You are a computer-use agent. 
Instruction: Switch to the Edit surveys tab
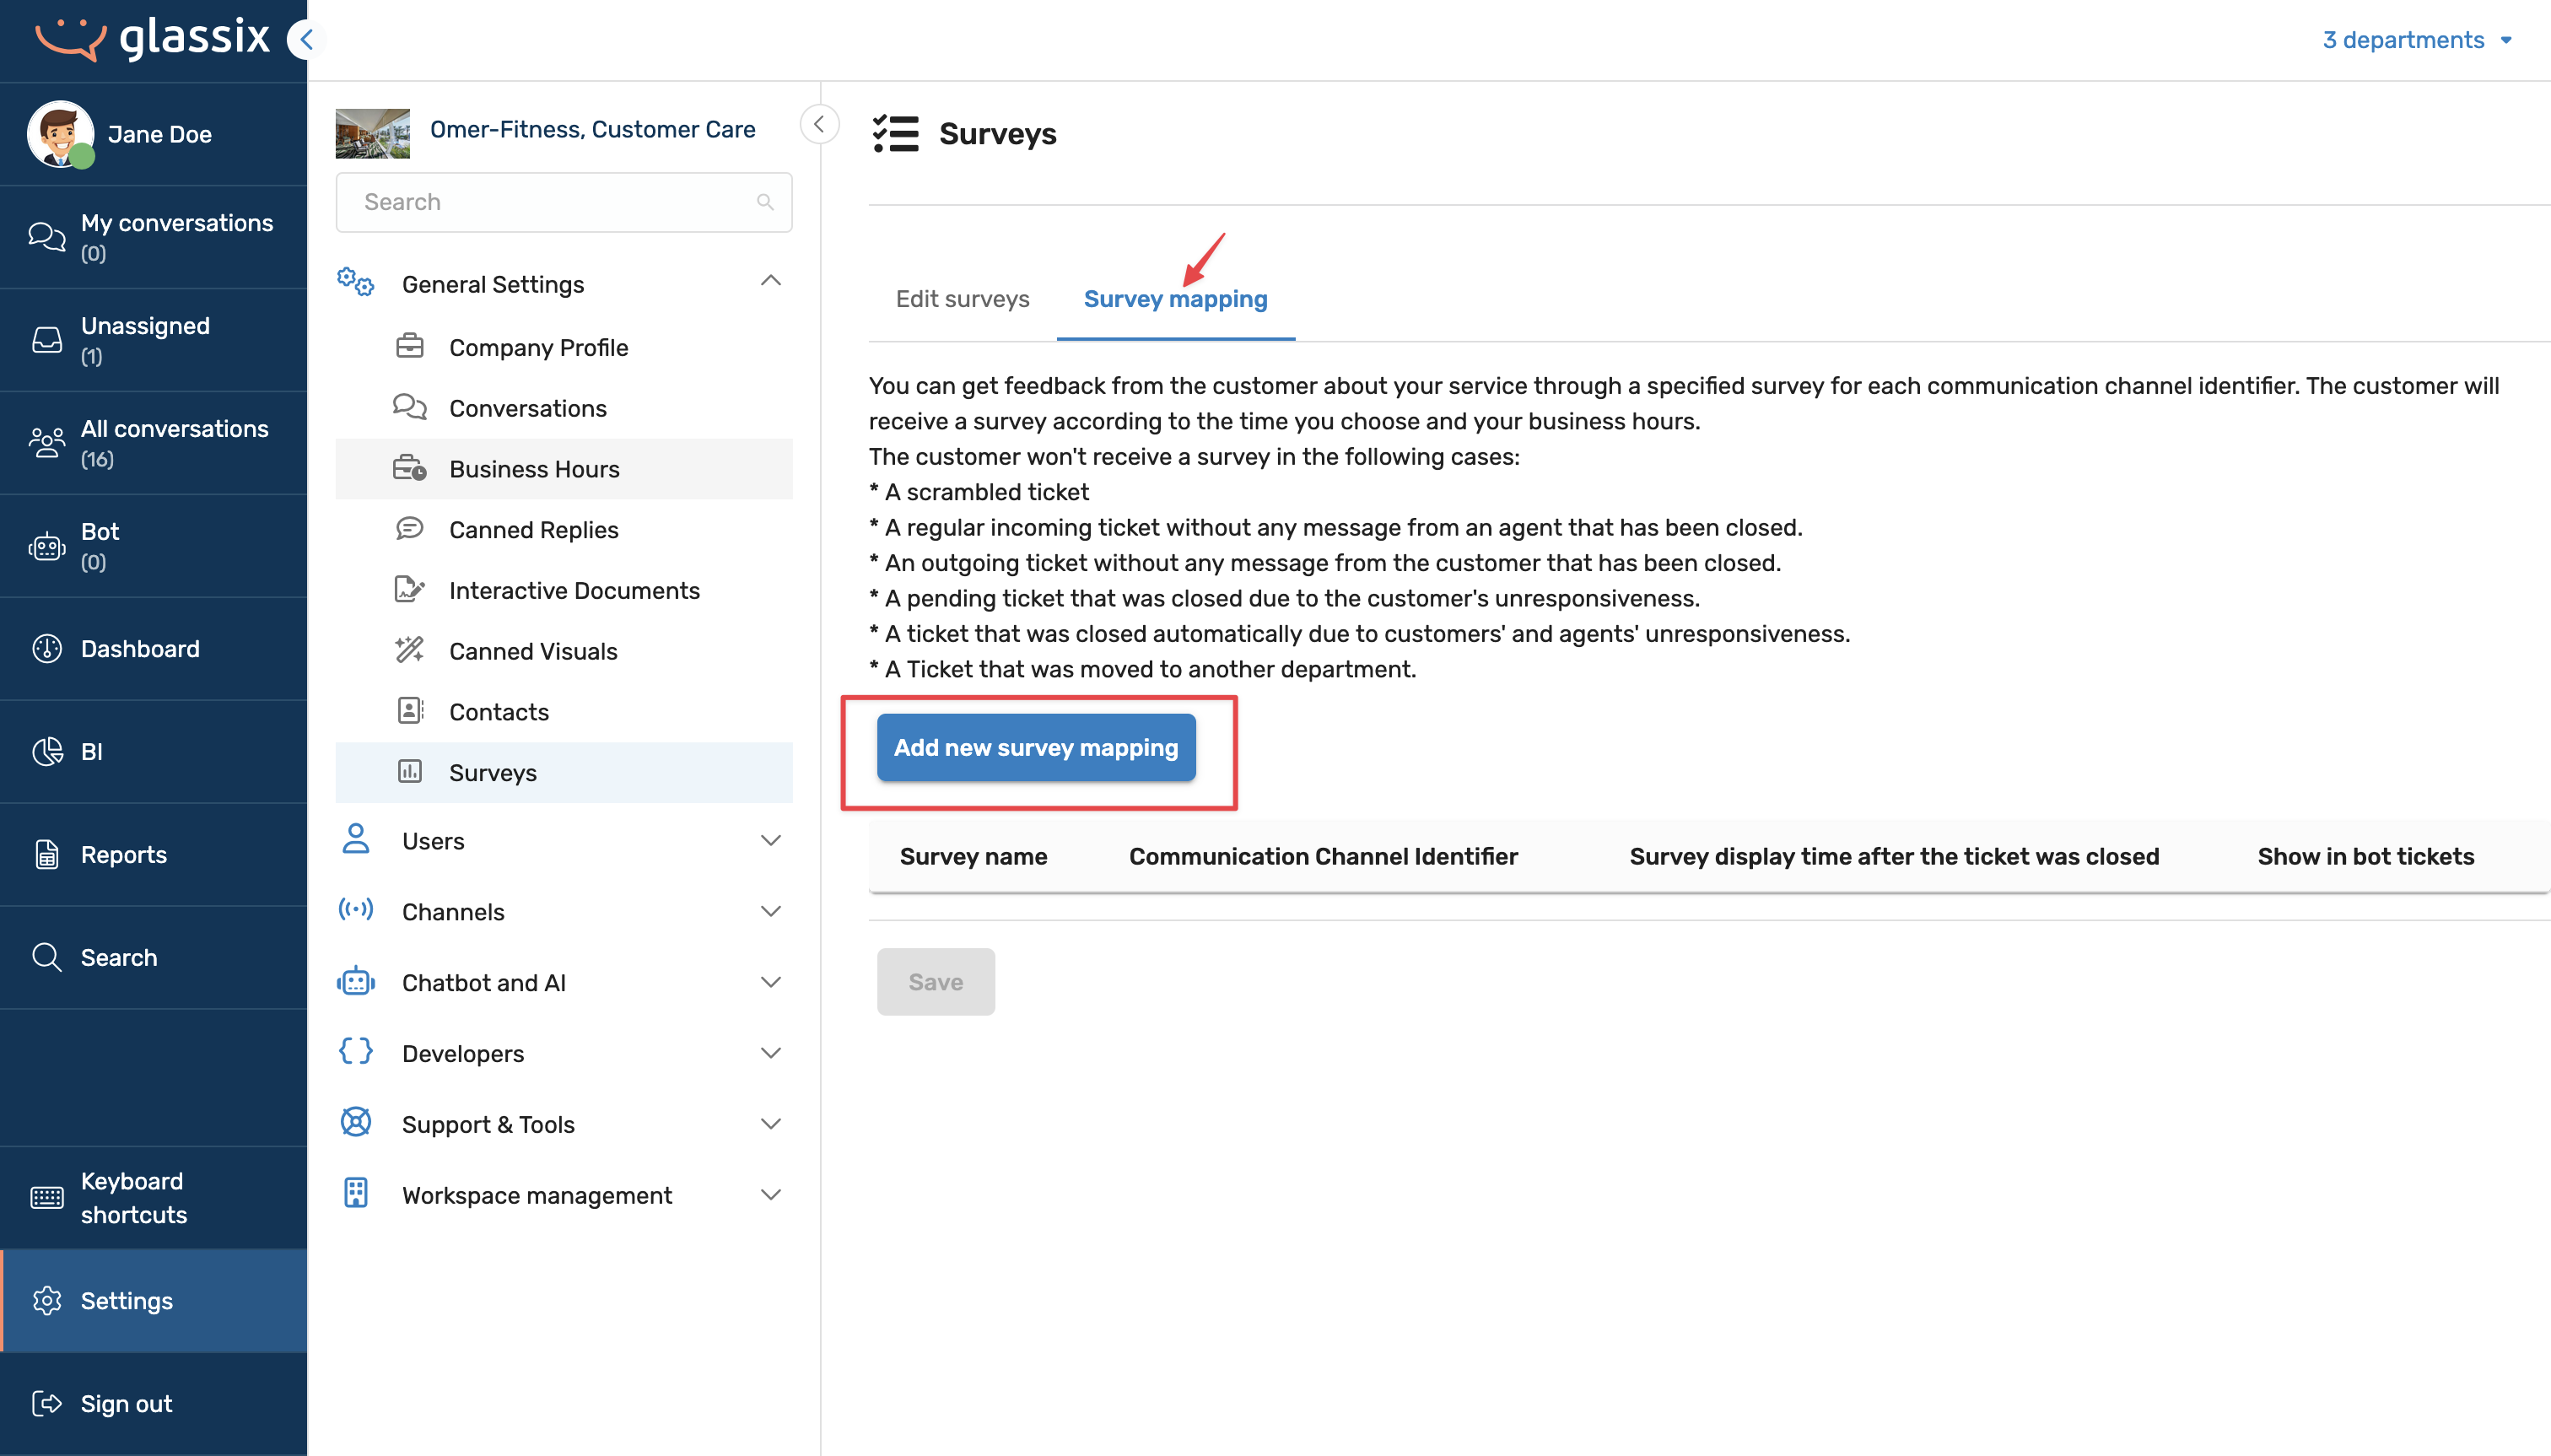tap(962, 299)
